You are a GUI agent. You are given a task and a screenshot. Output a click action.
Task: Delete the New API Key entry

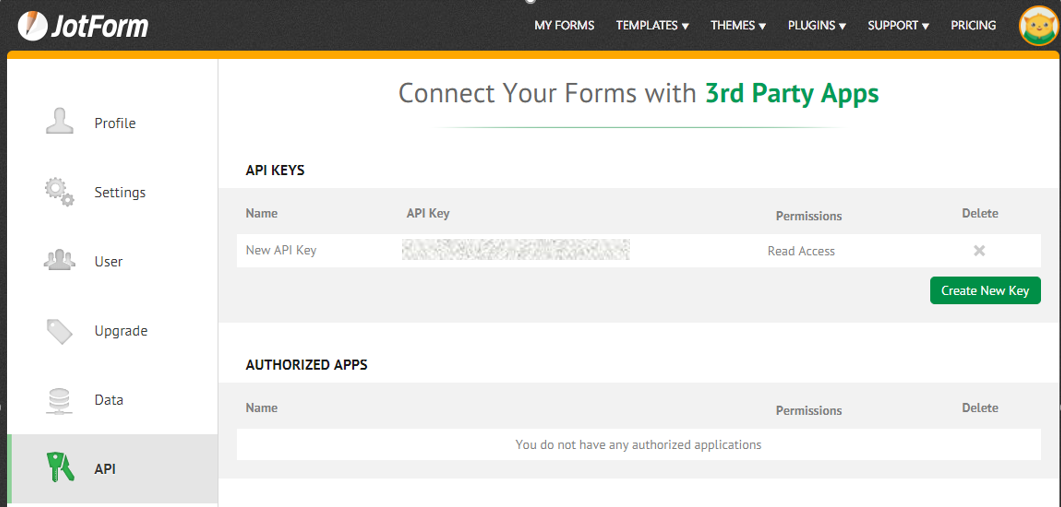(979, 250)
